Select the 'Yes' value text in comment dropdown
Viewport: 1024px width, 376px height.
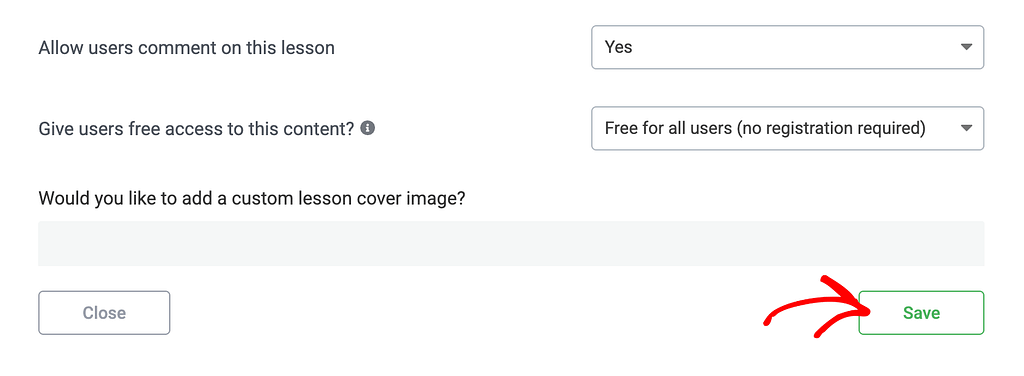coord(618,47)
